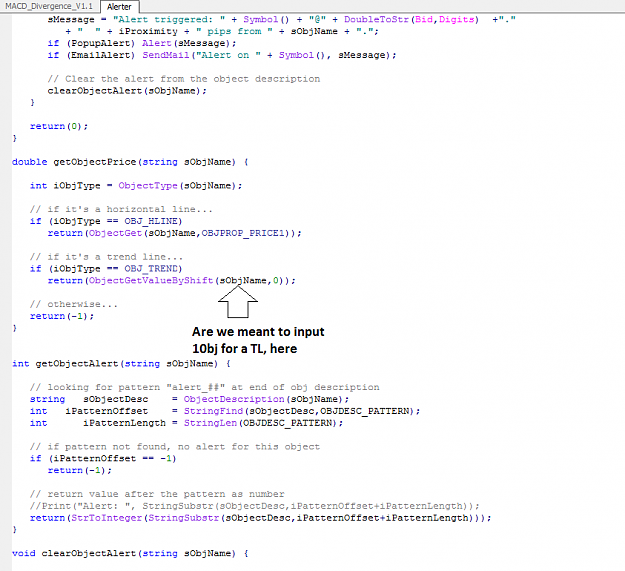This screenshot has width=625, height=571.
Task: Click the '// otherwise...' comment
Action: [74, 304]
